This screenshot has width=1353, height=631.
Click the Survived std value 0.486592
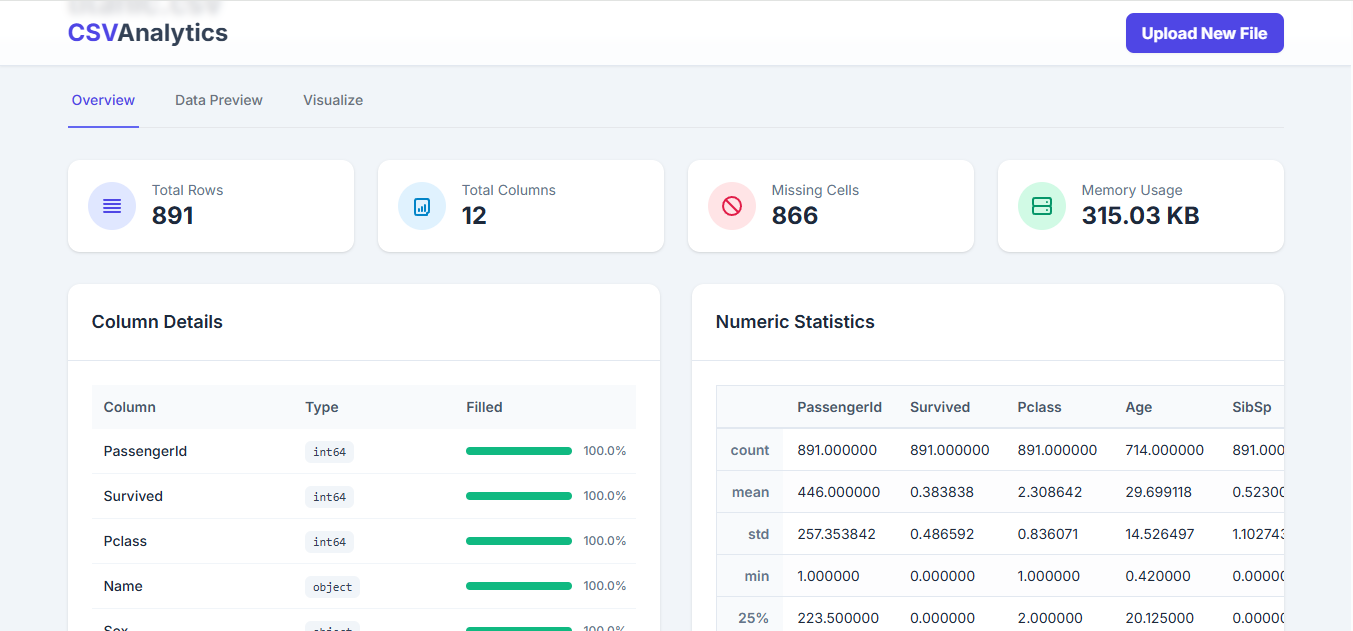(942, 534)
